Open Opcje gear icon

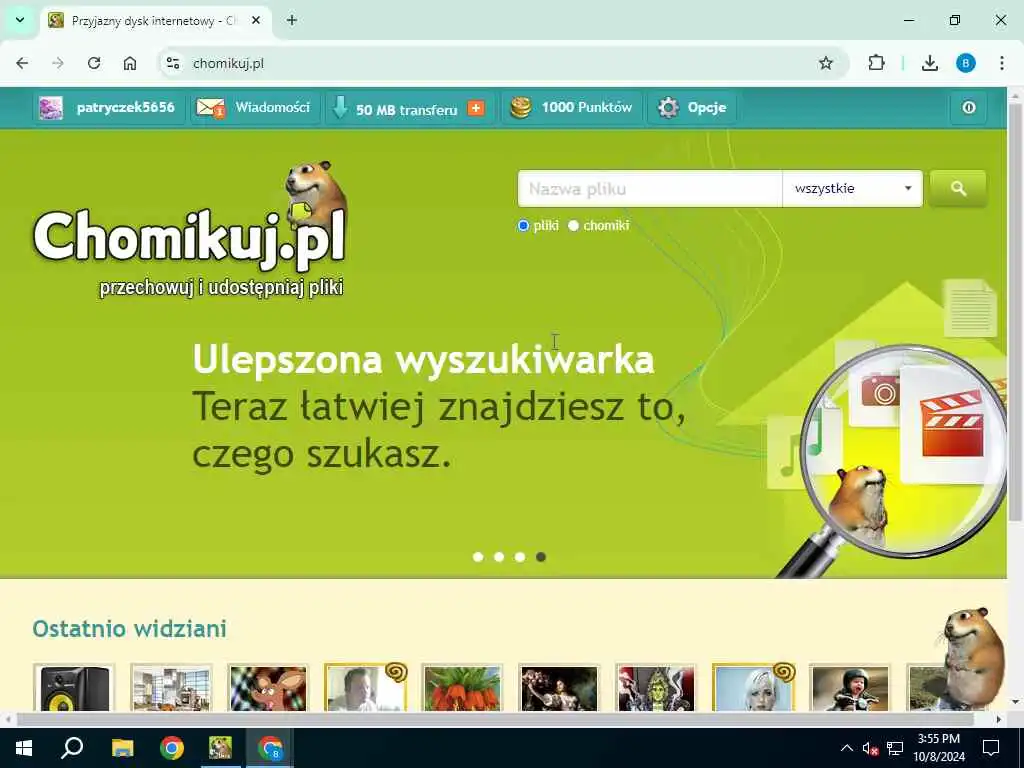668,108
